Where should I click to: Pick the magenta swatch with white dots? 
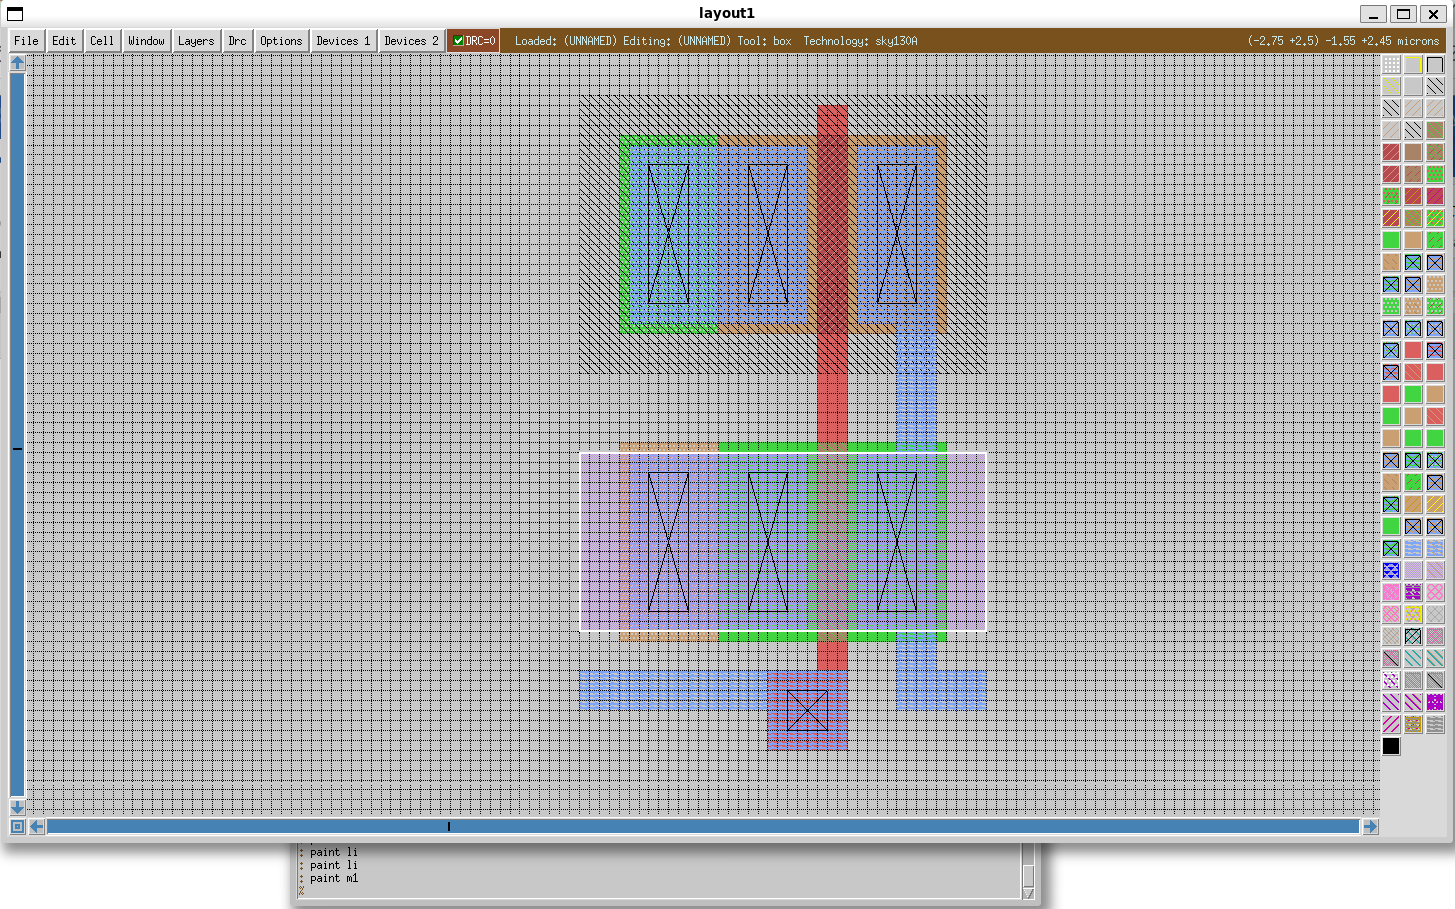click(1435, 702)
